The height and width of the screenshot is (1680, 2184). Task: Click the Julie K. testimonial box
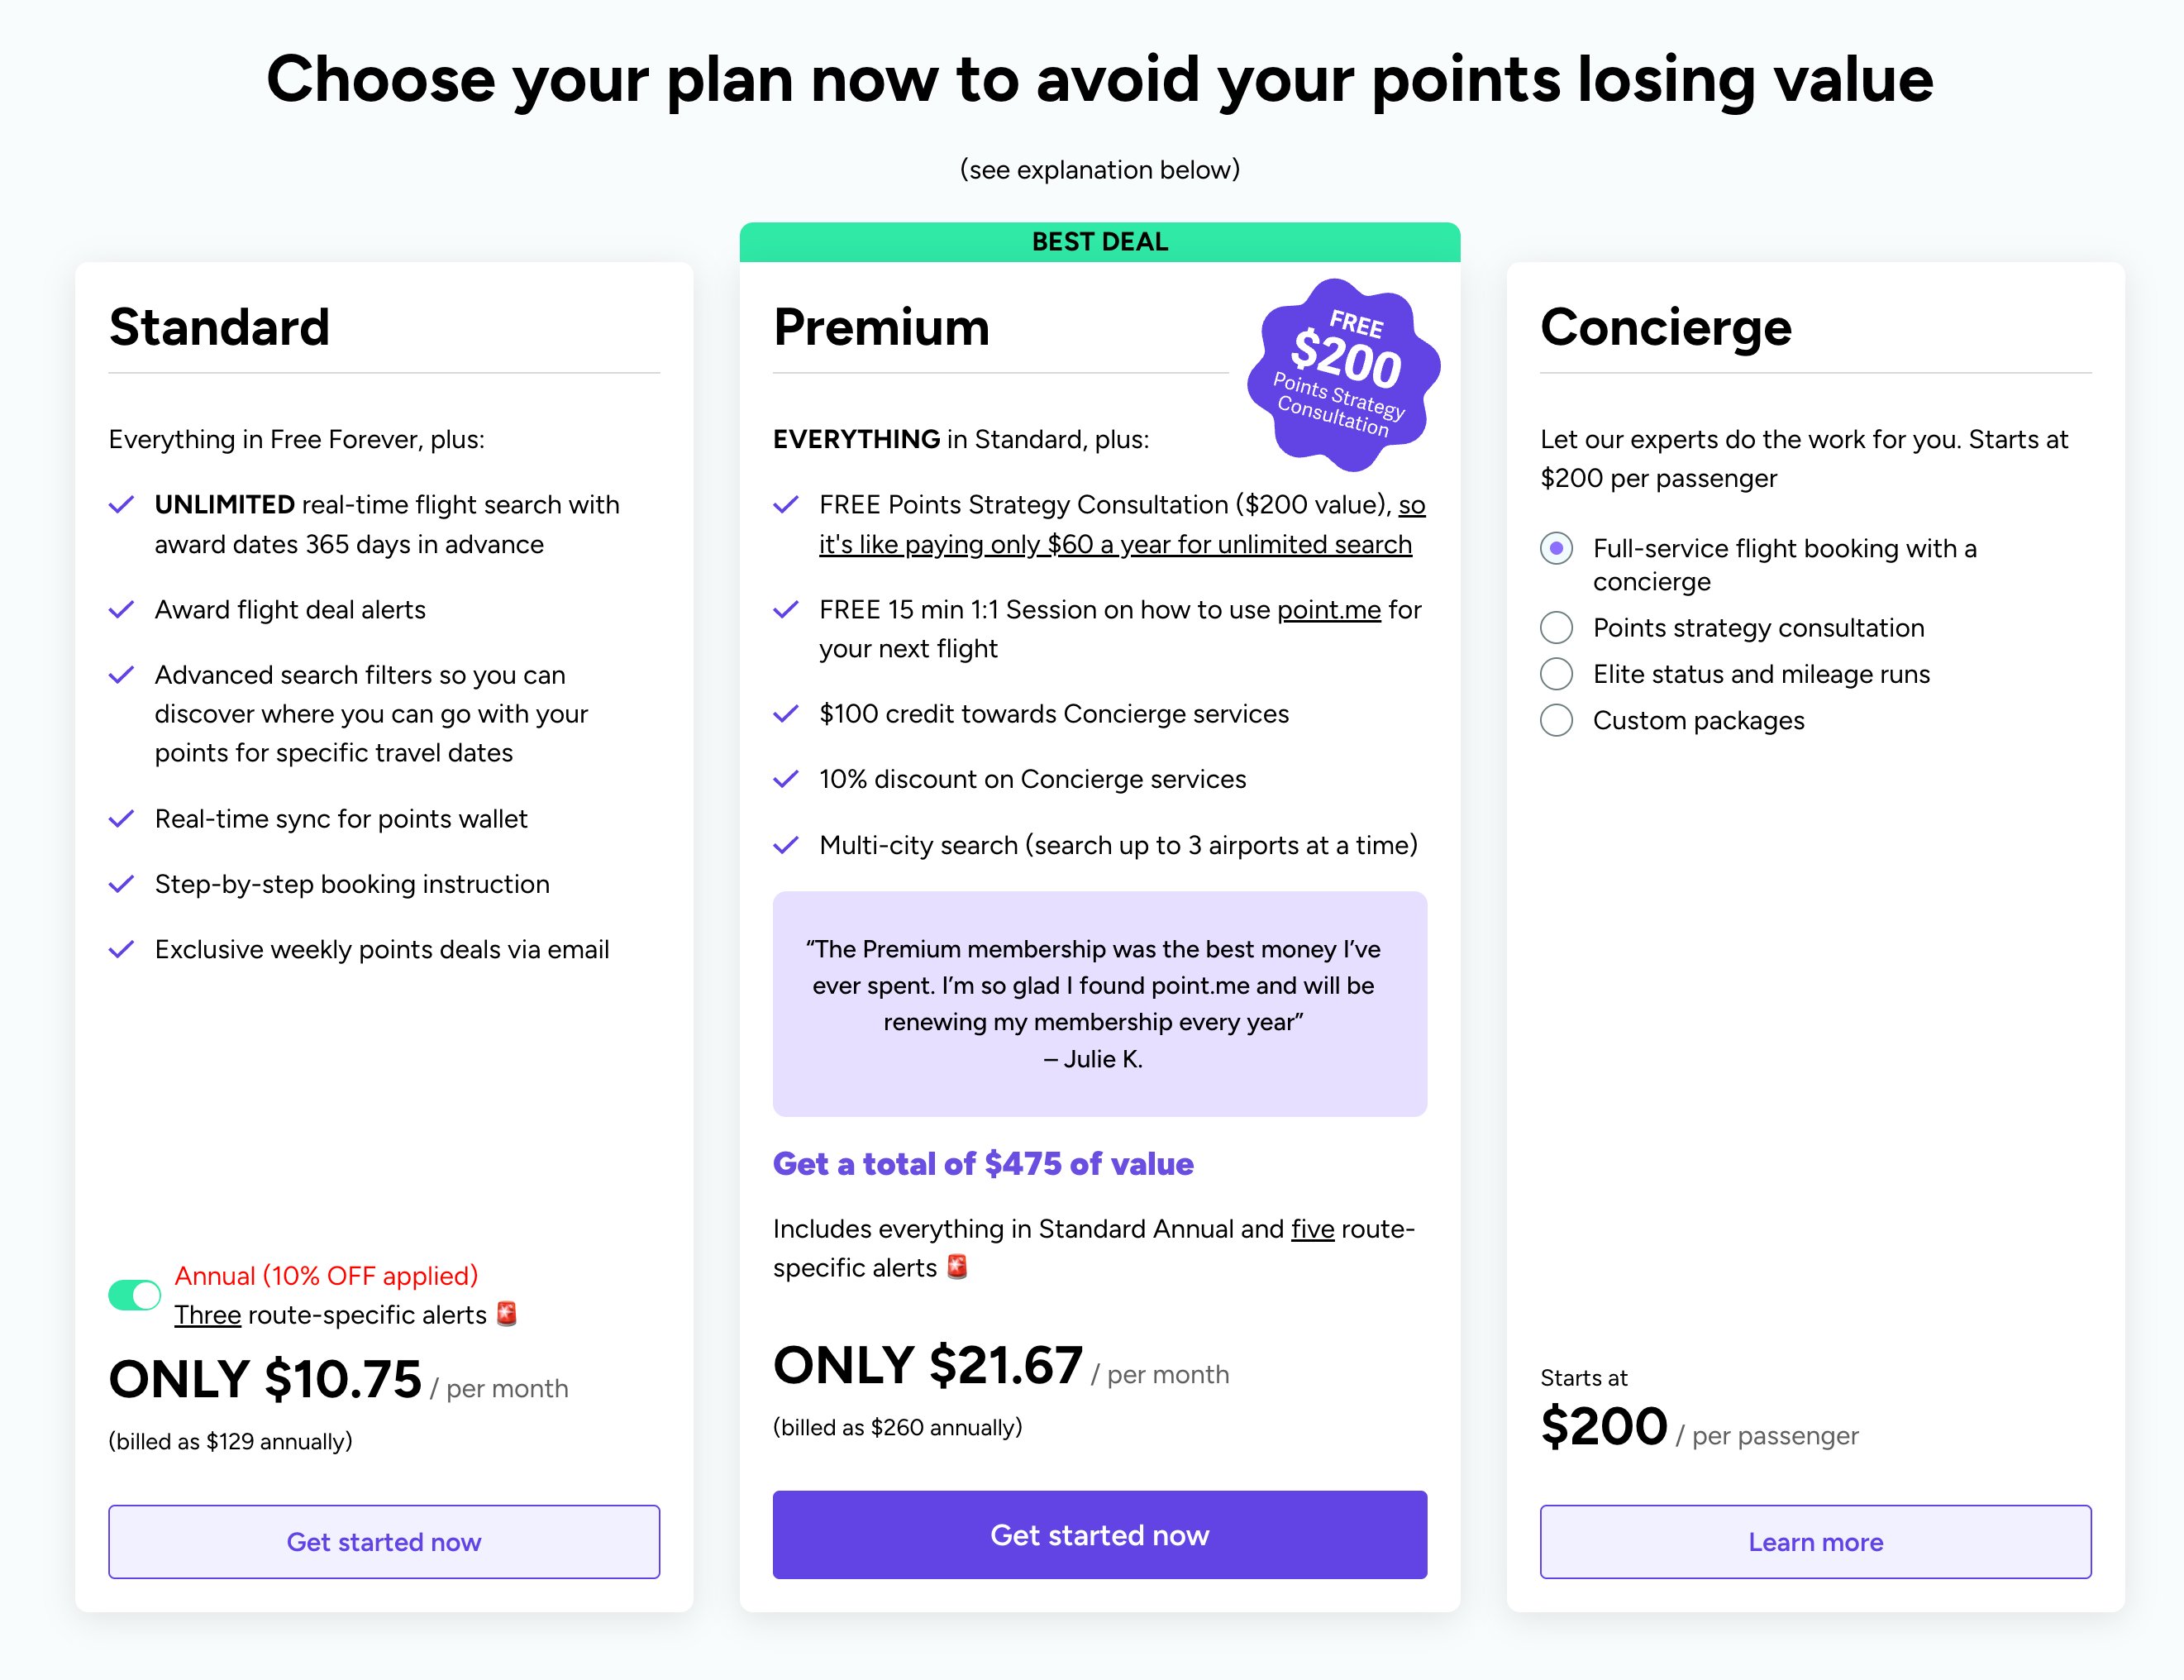tap(1099, 1003)
